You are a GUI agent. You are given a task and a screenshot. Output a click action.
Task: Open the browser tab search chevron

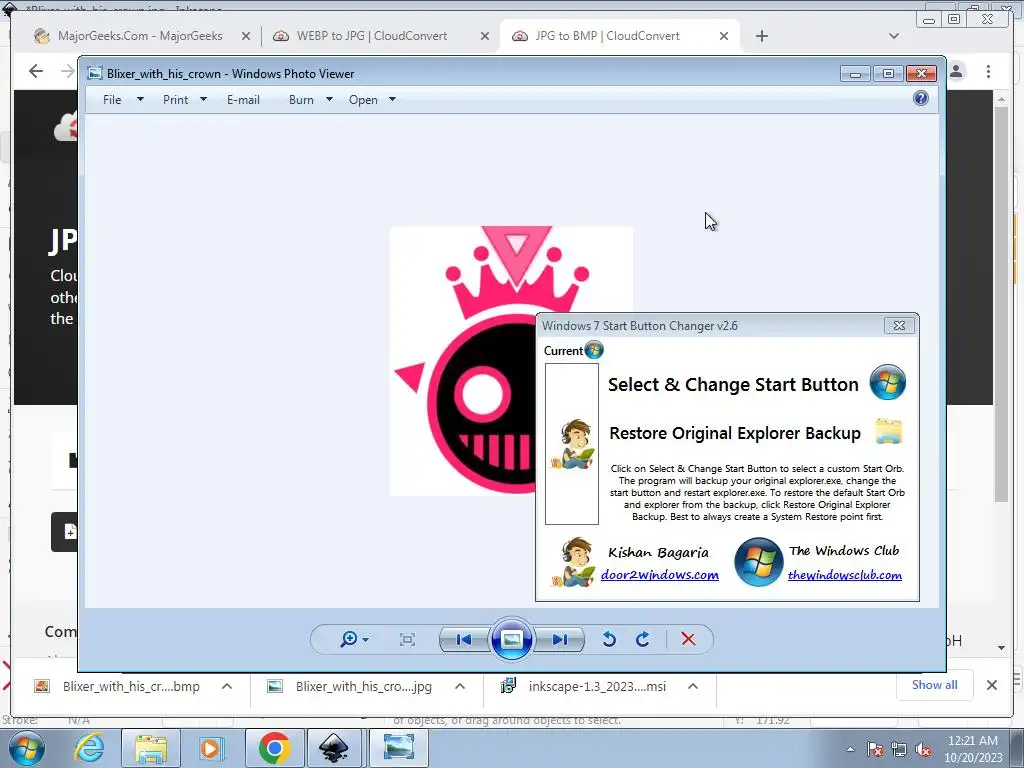click(894, 36)
